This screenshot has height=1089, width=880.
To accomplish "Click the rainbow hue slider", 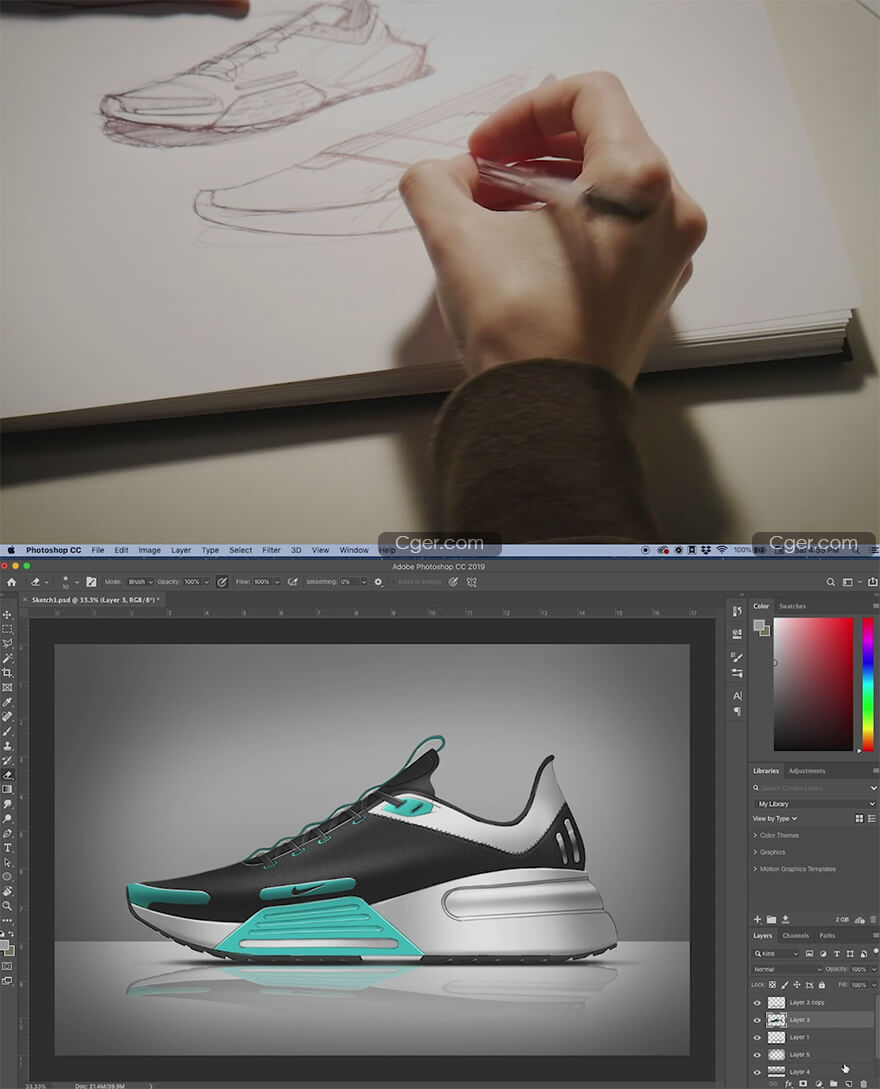I will [x=867, y=683].
